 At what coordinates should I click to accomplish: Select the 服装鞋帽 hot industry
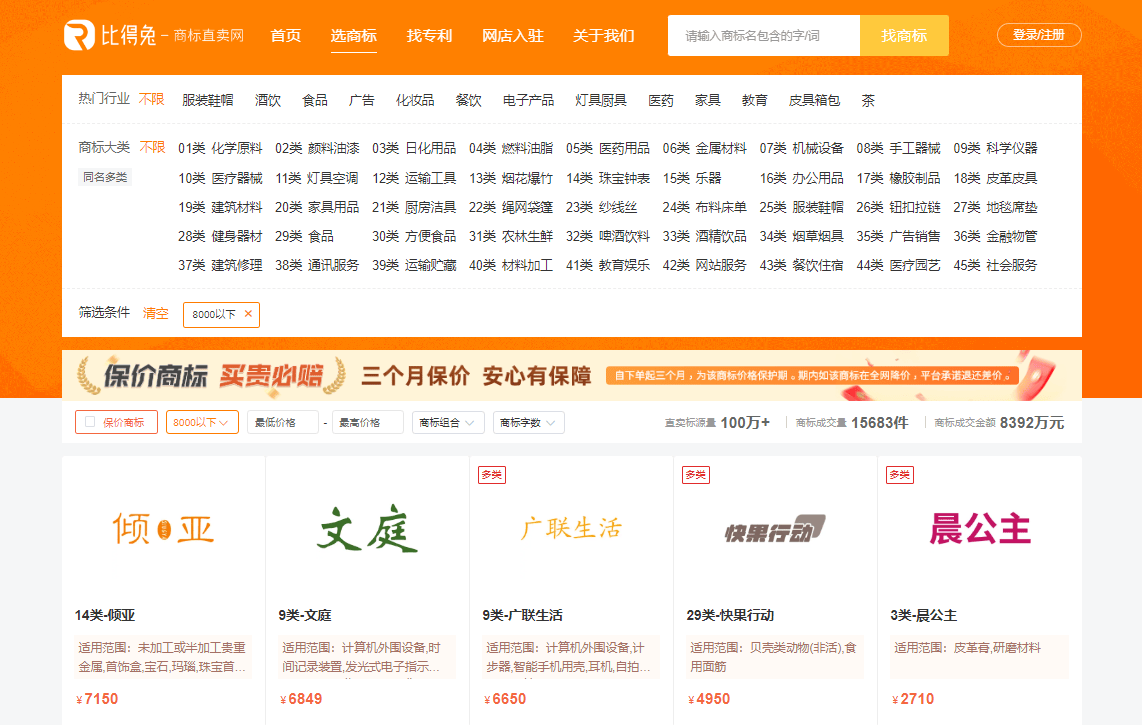point(208,101)
